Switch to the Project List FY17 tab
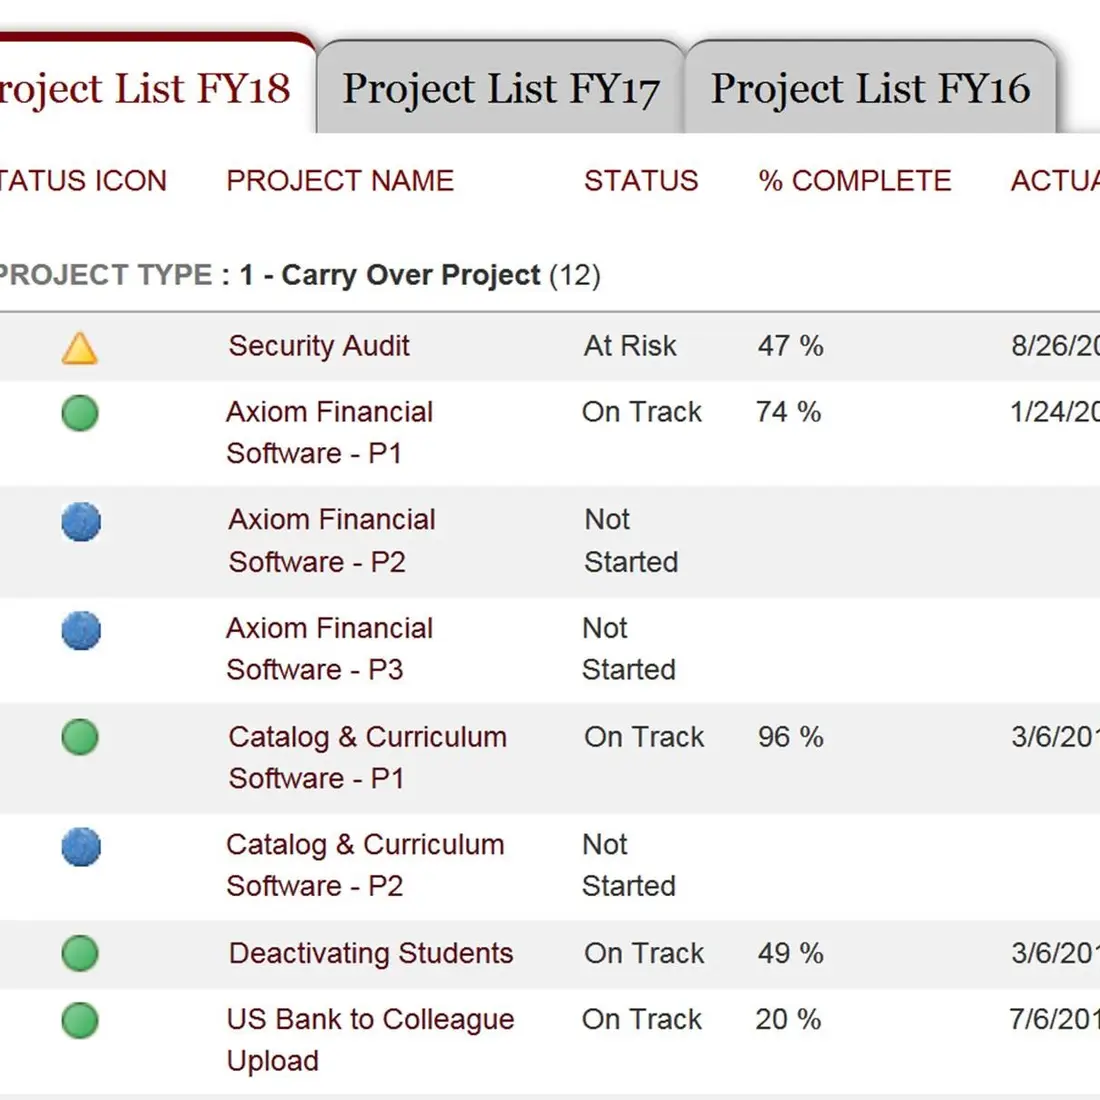1100x1100 pixels. (x=501, y=89)
